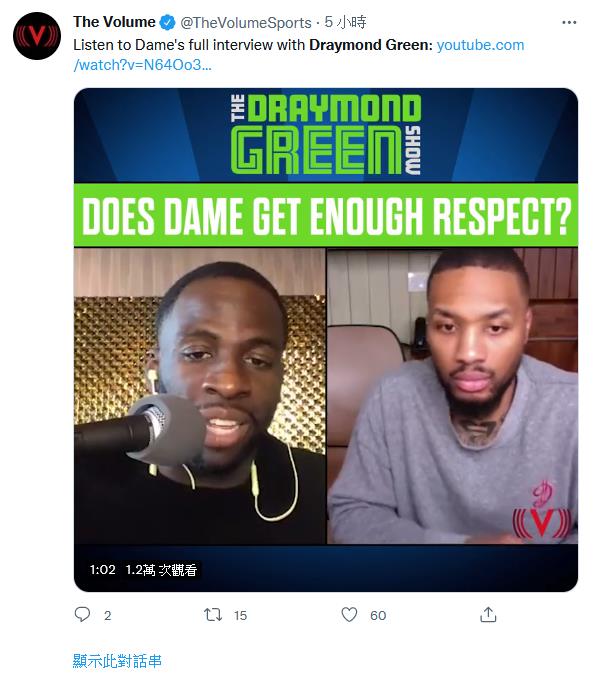The image size is (594, 683).
Task: Click the 5 小時 timestamp
Action: click(x=345, y=22)
